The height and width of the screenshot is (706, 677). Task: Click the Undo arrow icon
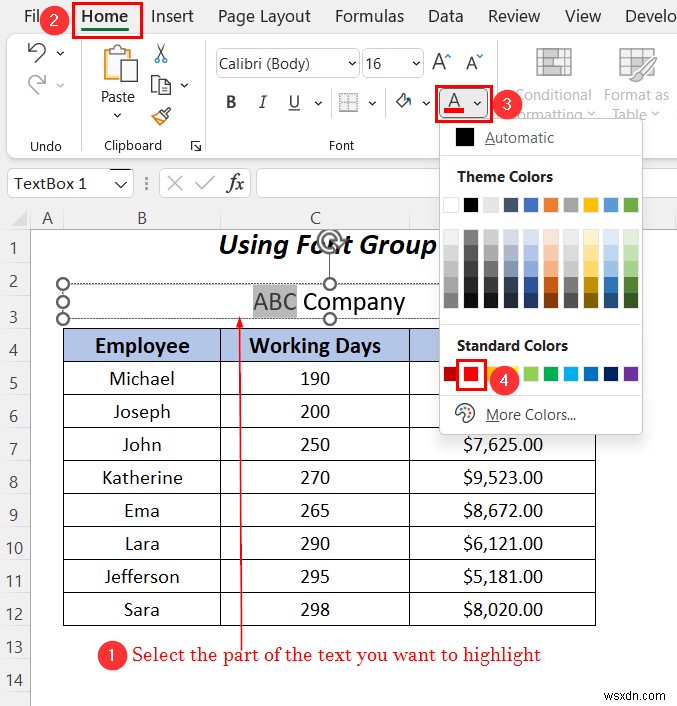[x=36, y=52]
